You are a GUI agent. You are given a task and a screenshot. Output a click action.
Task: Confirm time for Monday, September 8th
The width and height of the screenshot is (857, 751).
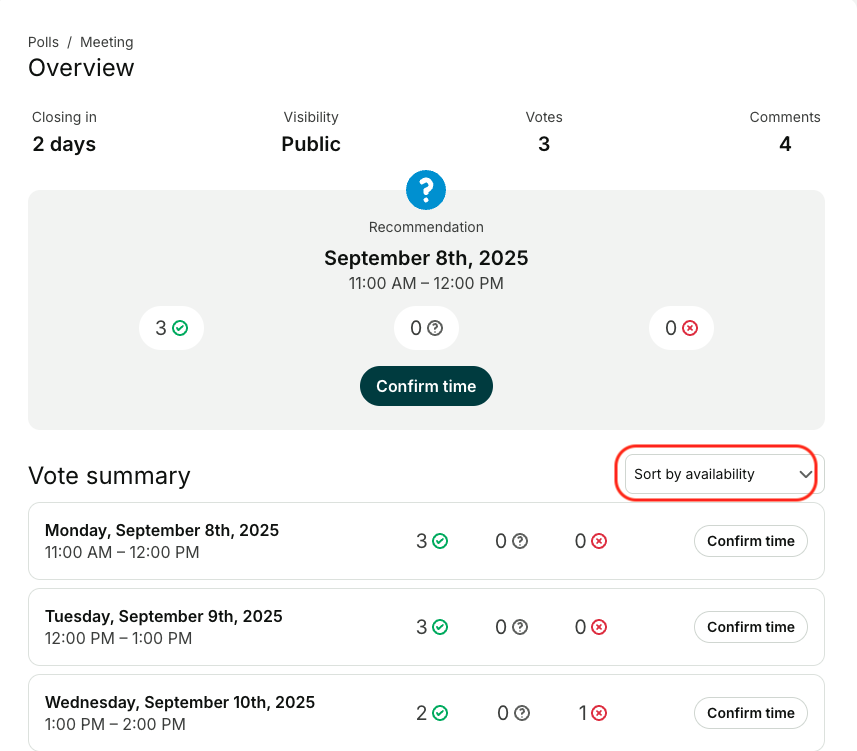[x=750, y=541]
